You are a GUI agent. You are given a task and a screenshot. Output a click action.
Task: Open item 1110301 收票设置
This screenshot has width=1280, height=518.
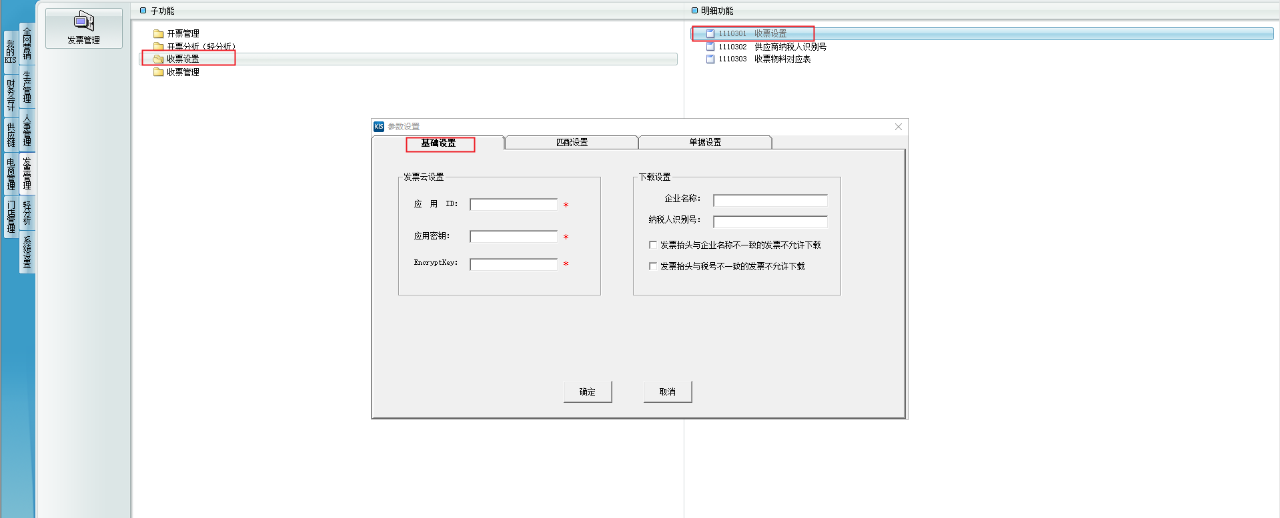click(x=752, y=33)
